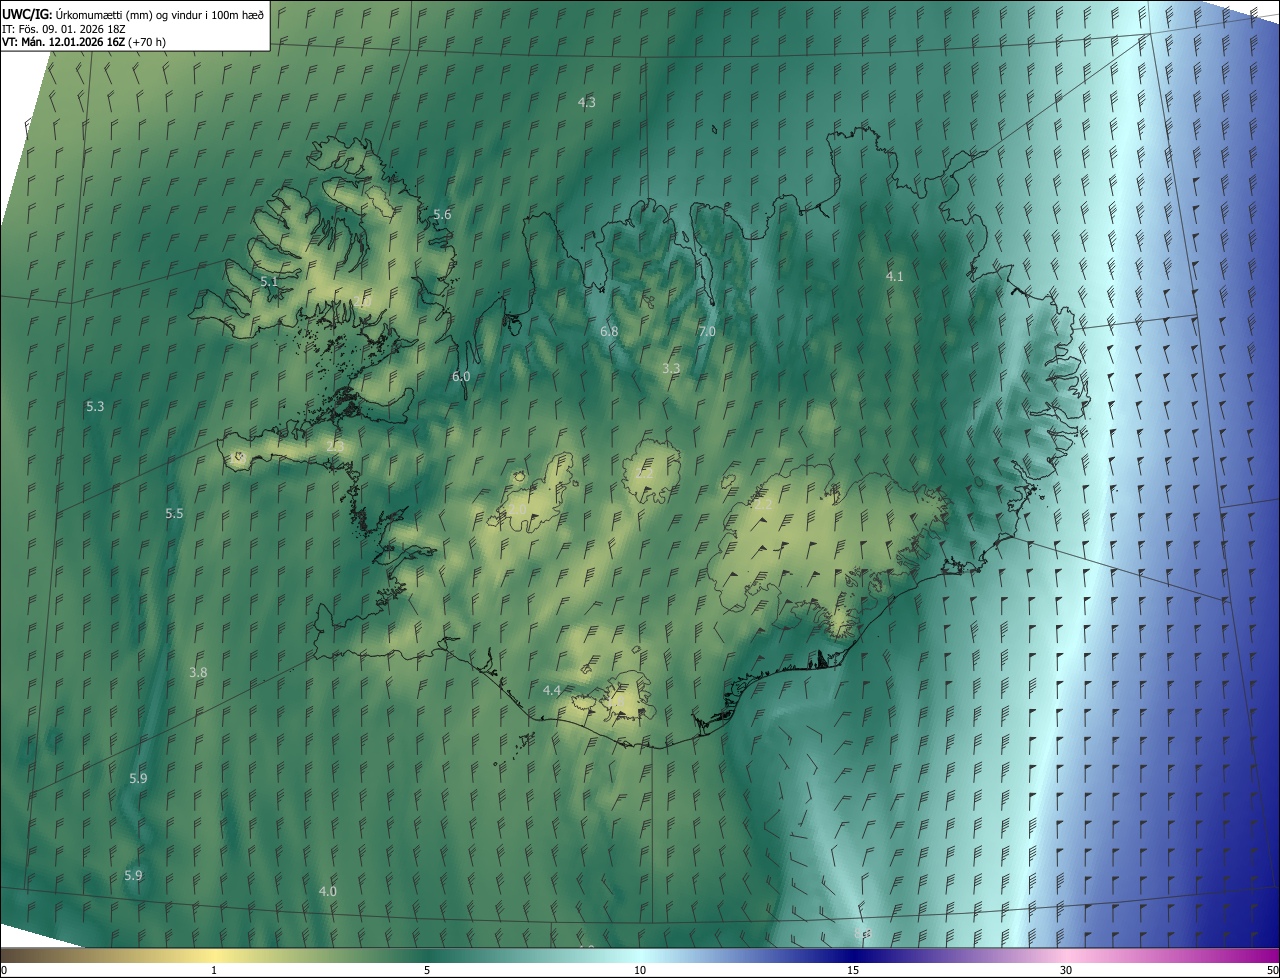Click the colorbar tick label '0'
The width and height of the screenshot is (1280, 978).
[x=4, y=970]
